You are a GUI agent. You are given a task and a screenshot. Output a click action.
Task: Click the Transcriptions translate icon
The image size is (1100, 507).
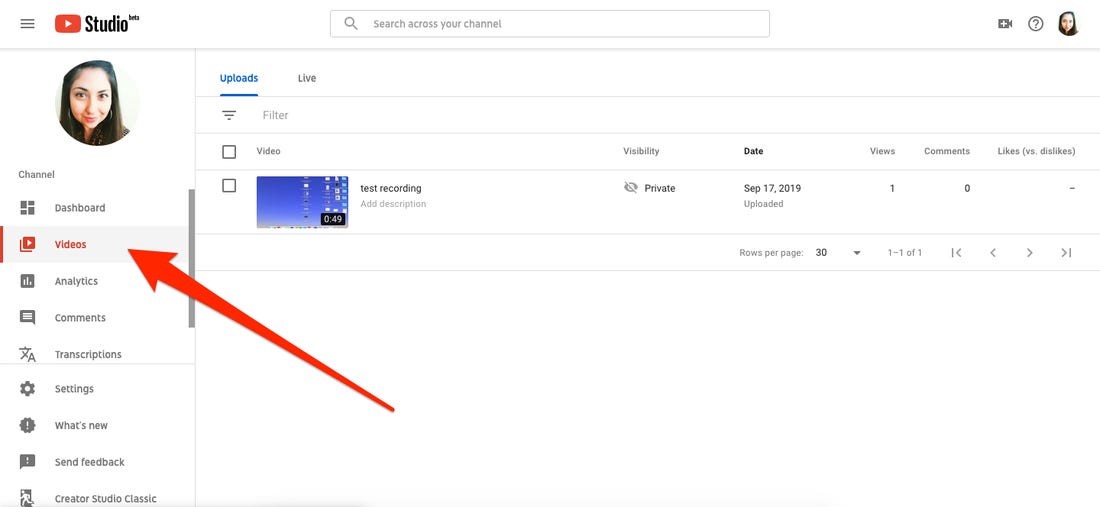27,354
